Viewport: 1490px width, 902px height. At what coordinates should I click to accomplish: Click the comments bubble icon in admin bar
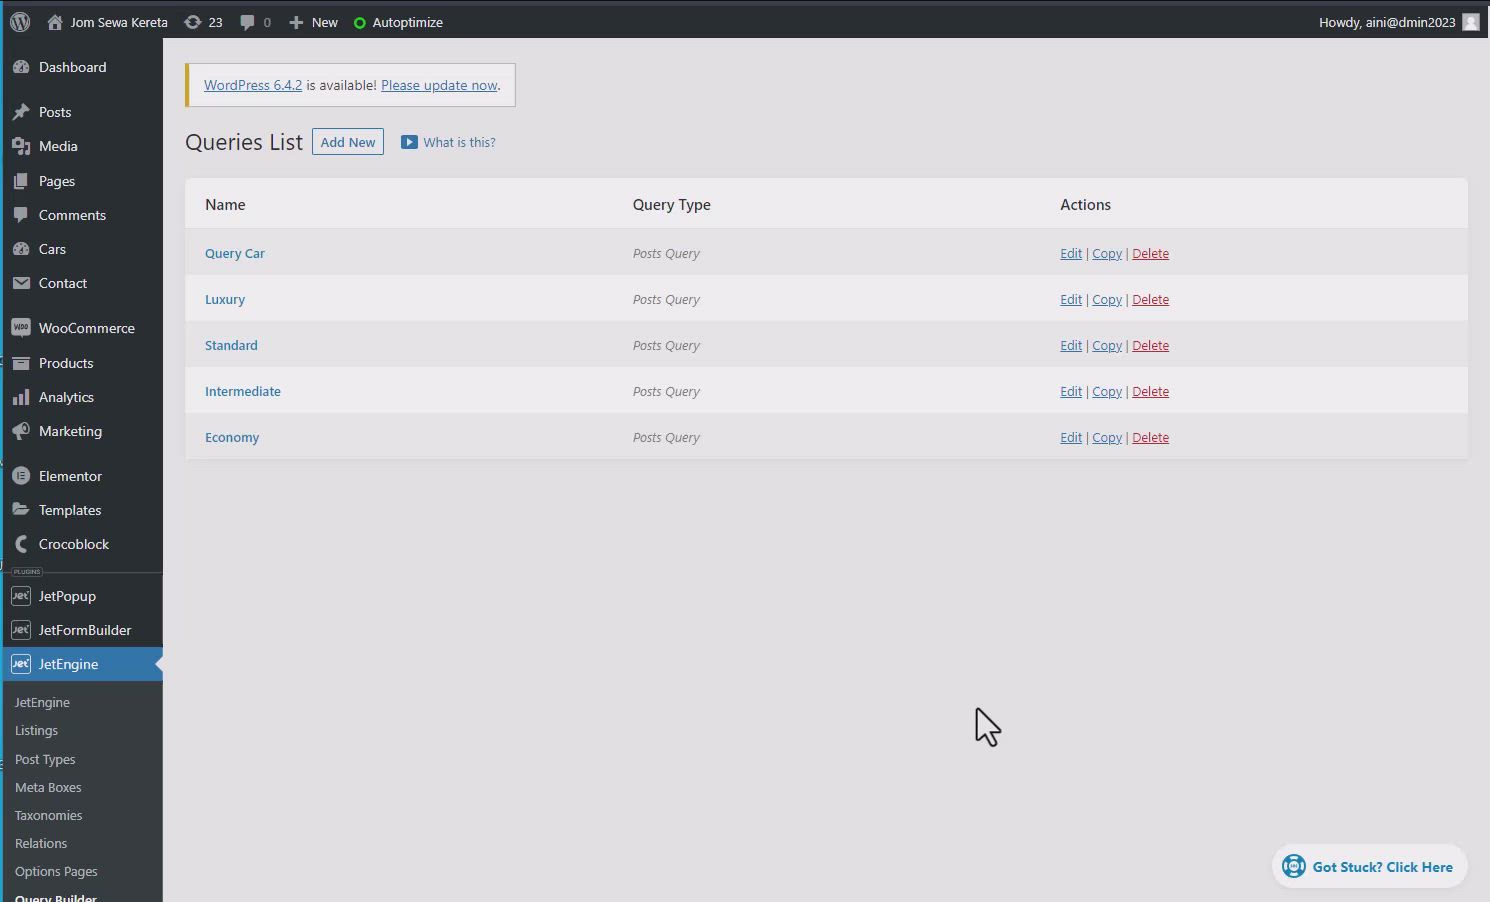coord(247,22)
